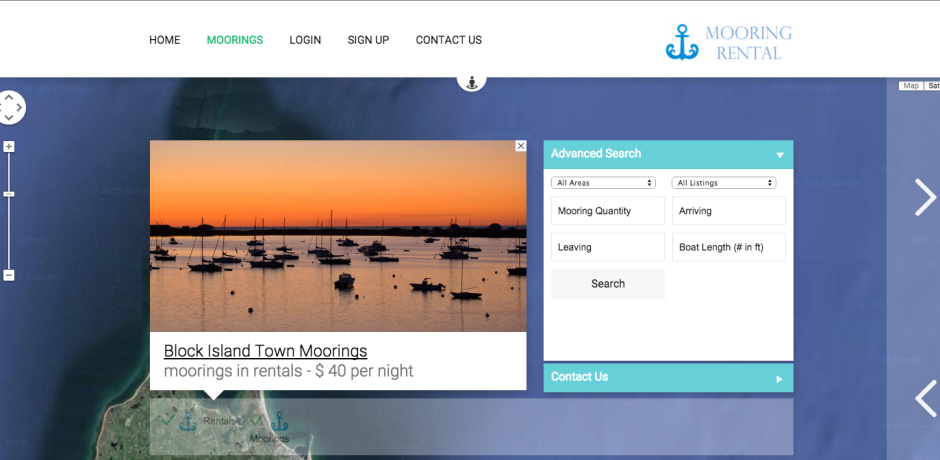This screenshot has width=940, height=460.
Task: Close the Block Island info popup
Action: click(x=520, y=146)
